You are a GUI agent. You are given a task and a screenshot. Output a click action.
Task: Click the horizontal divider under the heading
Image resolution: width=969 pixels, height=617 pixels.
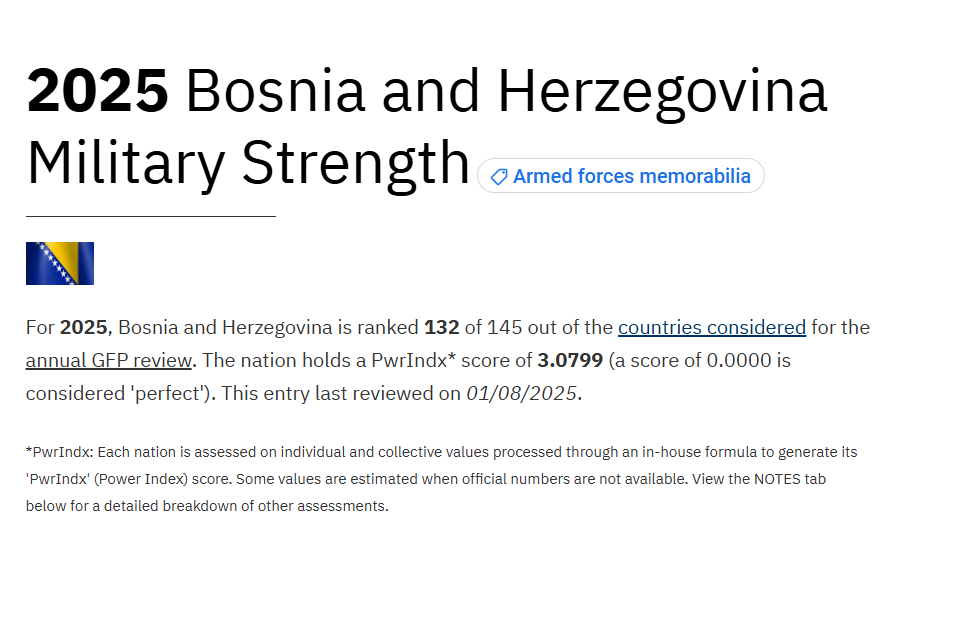(x=150, y=216)
